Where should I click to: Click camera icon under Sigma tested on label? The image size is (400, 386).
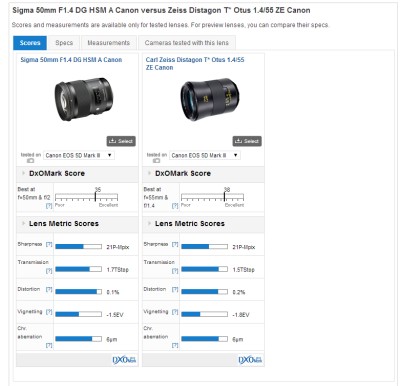[x=30, y=161]
